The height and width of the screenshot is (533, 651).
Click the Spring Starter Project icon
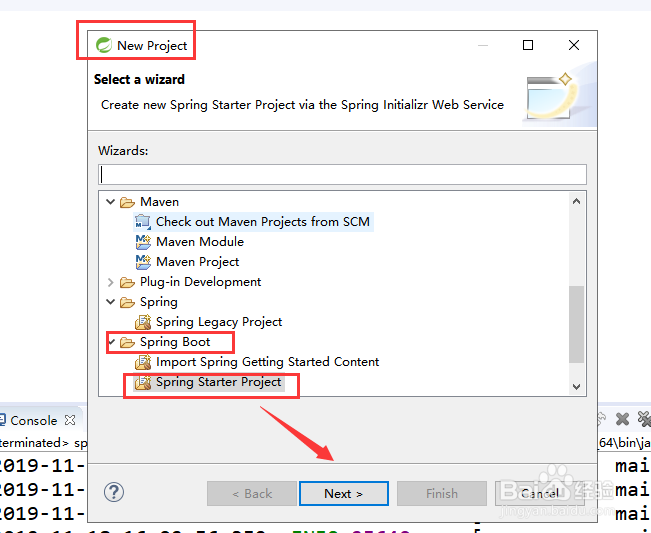143,382
